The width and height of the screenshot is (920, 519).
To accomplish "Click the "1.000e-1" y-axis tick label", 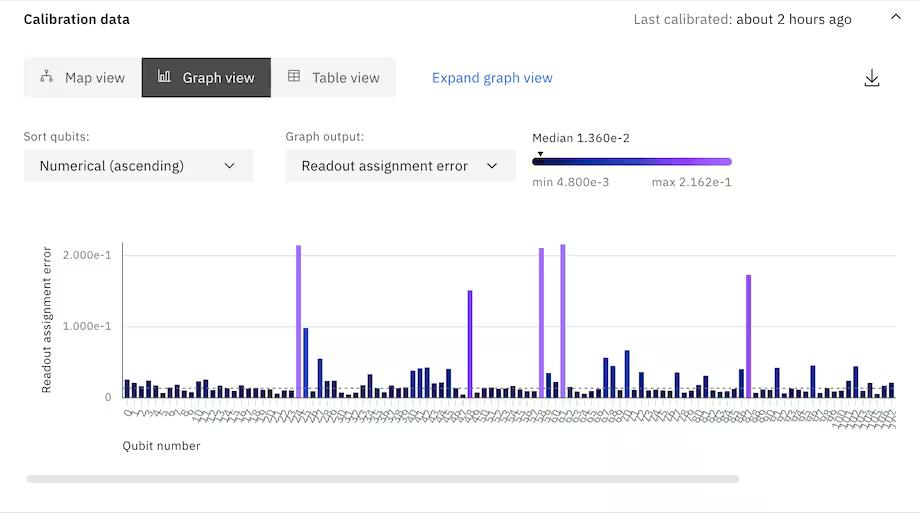I will coord(87,326).
